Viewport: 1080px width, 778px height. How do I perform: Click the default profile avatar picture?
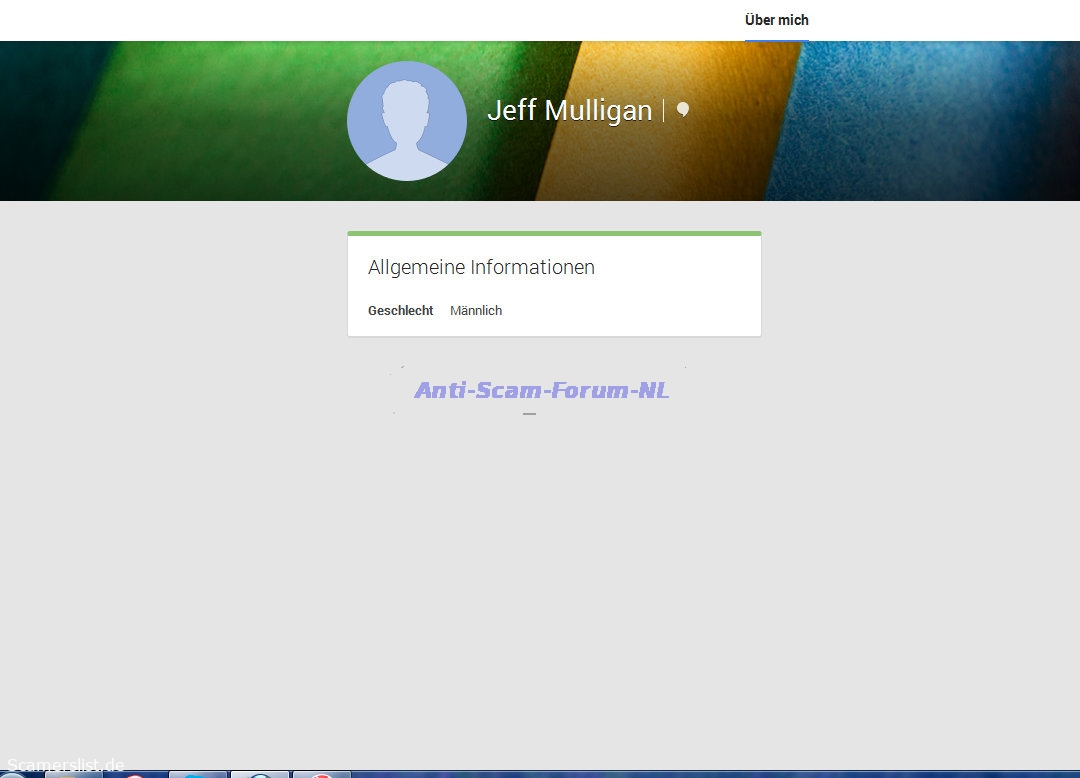(x=406, y=121)
